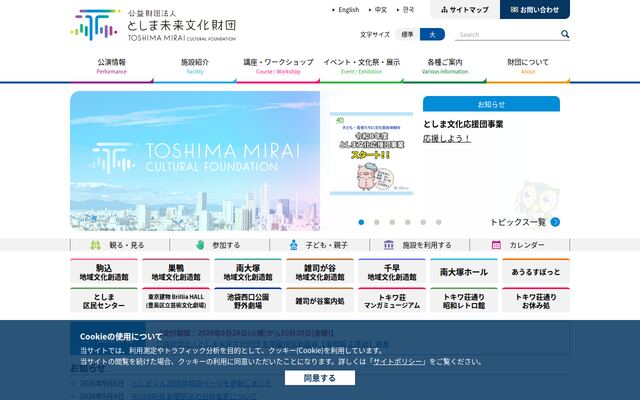This screenshot has width=640, height=400.
Task: Open トキワ荘通り 昭和レトロ館 button
Action: tap(464, 300)
